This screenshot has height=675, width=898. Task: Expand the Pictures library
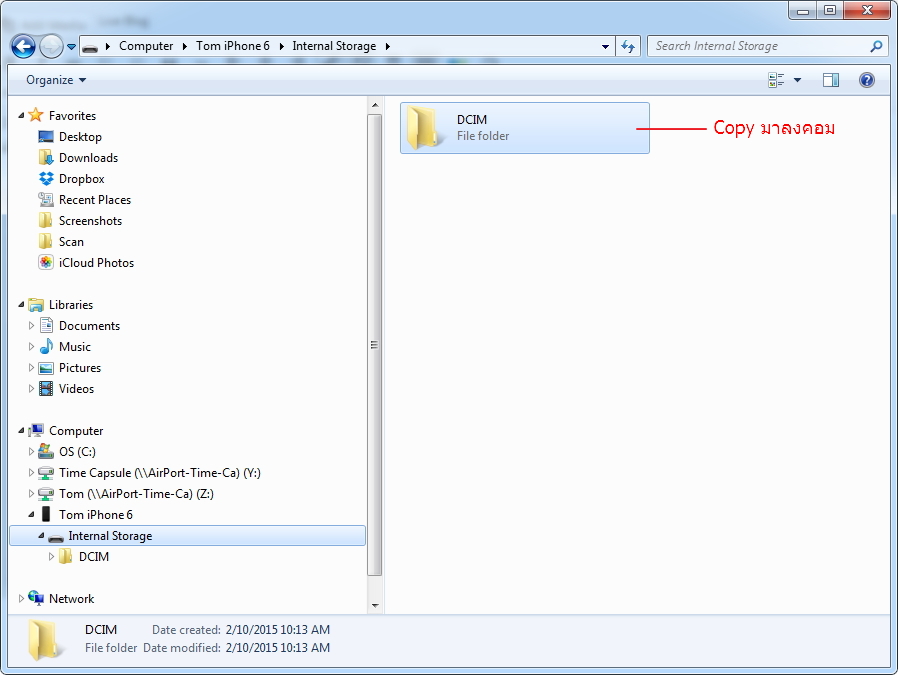tap(31, 368)
